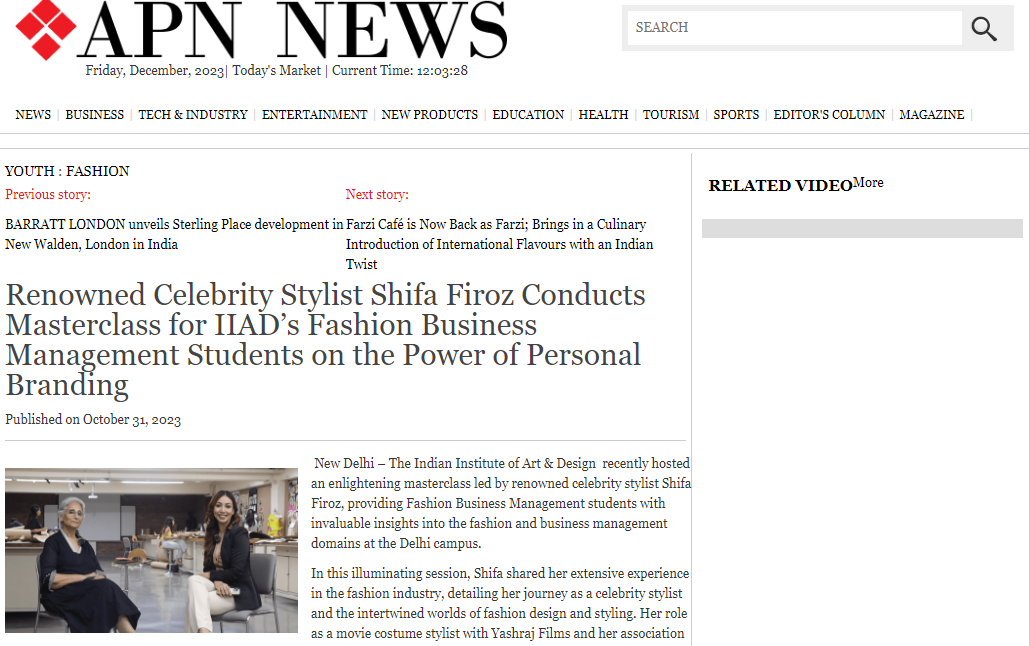This screenshot has height=646, width=1030.
Task: Click the APN NEWS site title
Action: (x=293, y=30)
